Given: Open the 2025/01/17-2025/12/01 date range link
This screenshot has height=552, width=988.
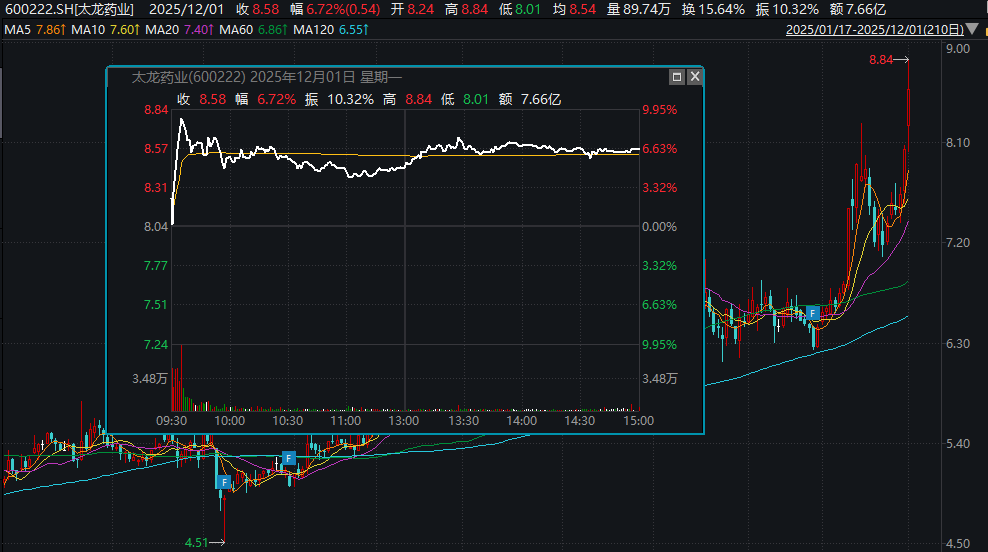Looking at the screenshot, I should pyautogui.click(x=875, y=30).
